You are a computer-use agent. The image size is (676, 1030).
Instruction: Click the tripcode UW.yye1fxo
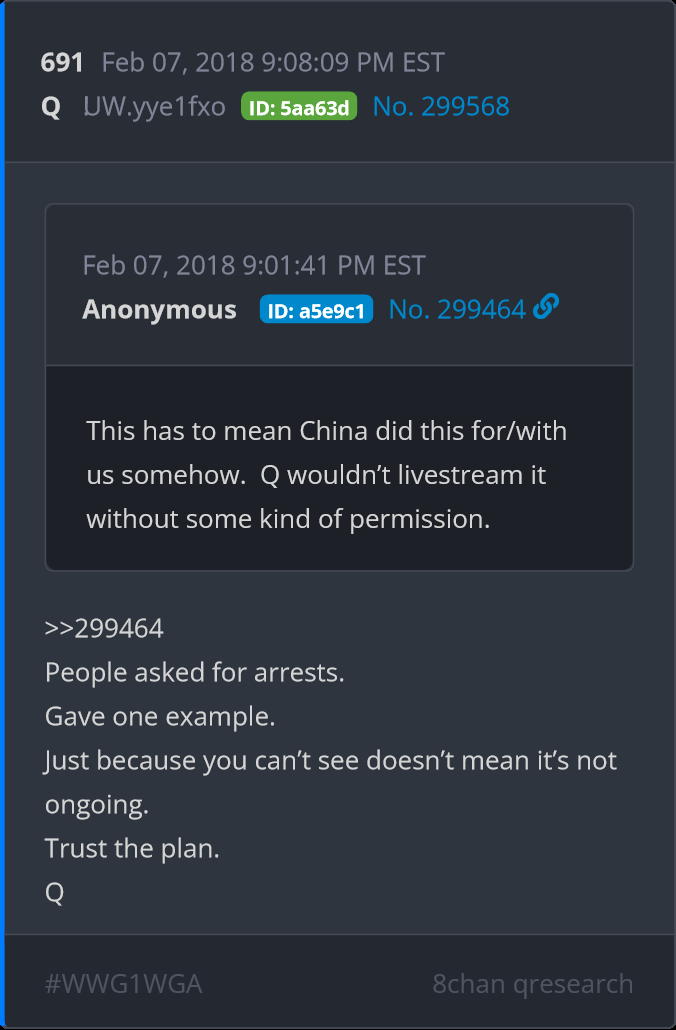(x=154, y=106)
